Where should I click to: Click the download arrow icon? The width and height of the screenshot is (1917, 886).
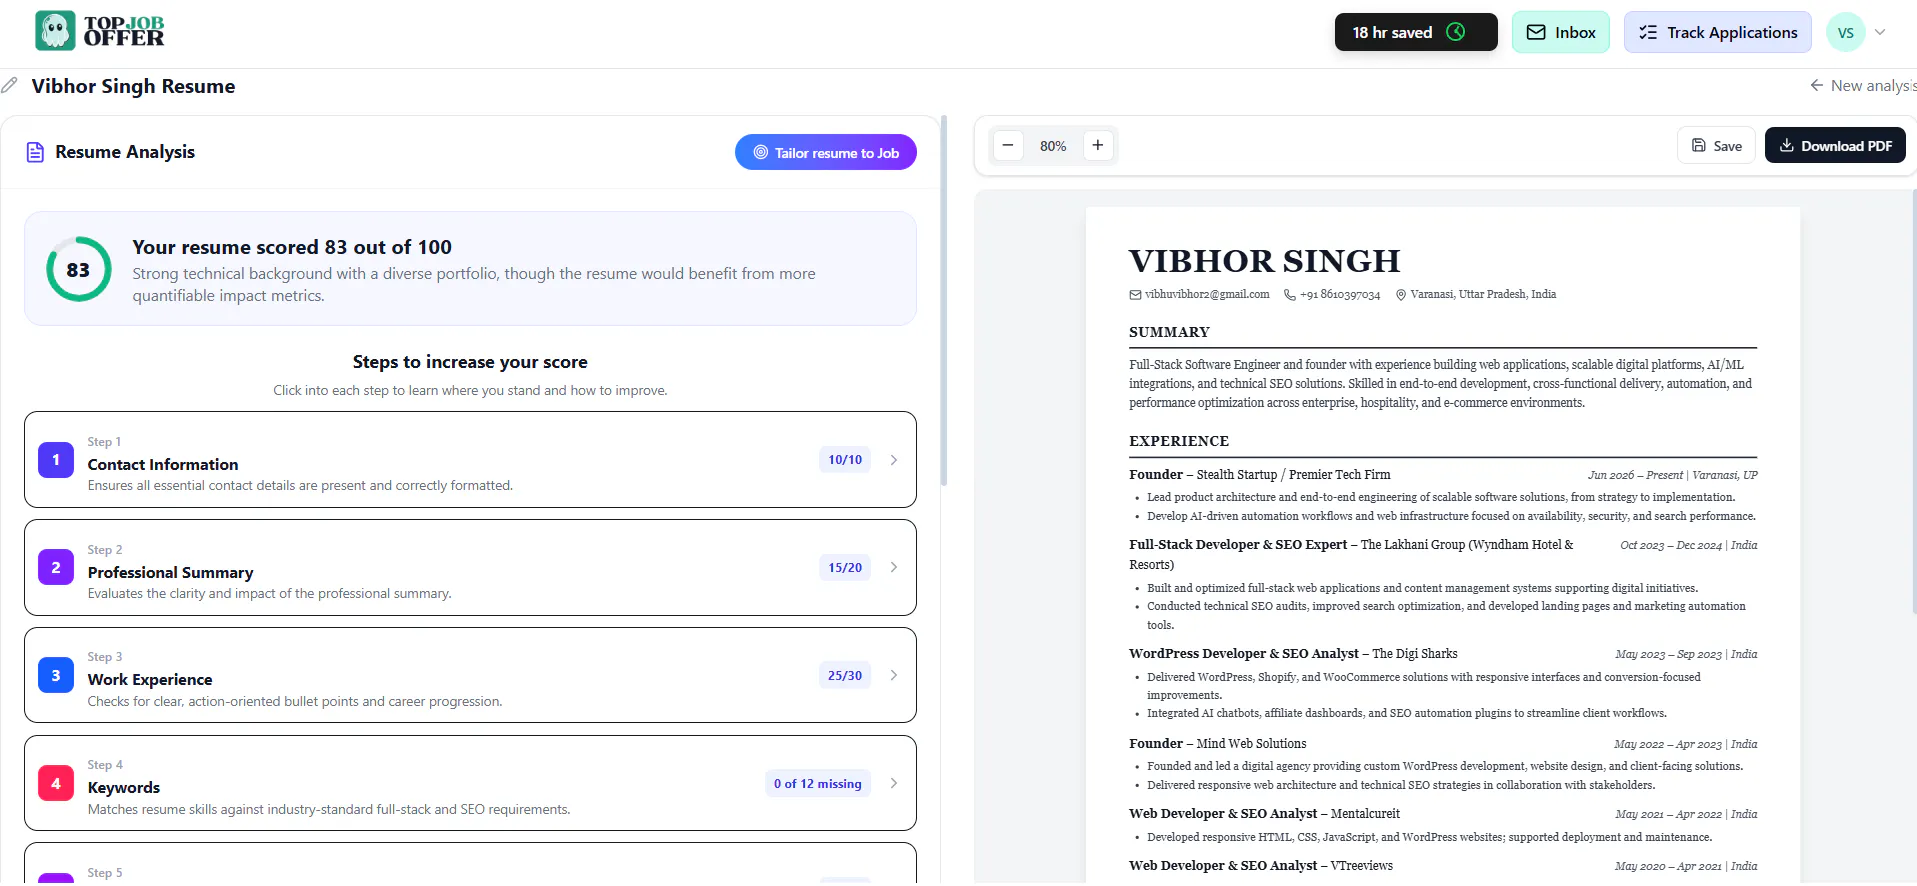(x=1787, y=145)
